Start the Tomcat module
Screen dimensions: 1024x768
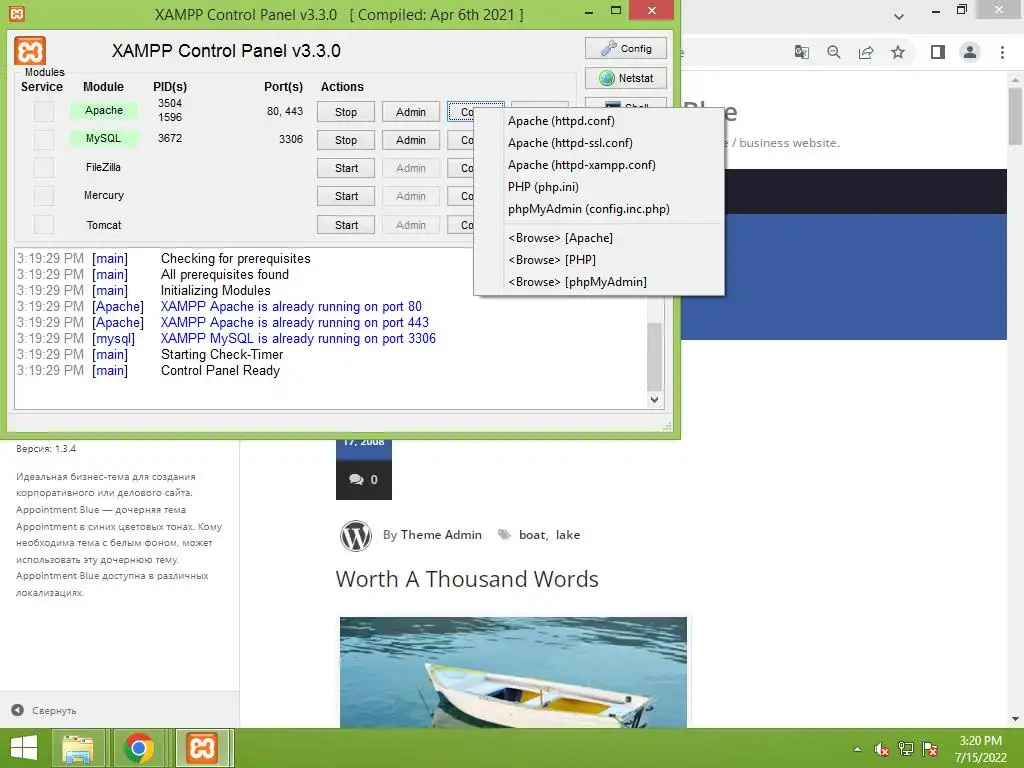[x=346, y=225]
